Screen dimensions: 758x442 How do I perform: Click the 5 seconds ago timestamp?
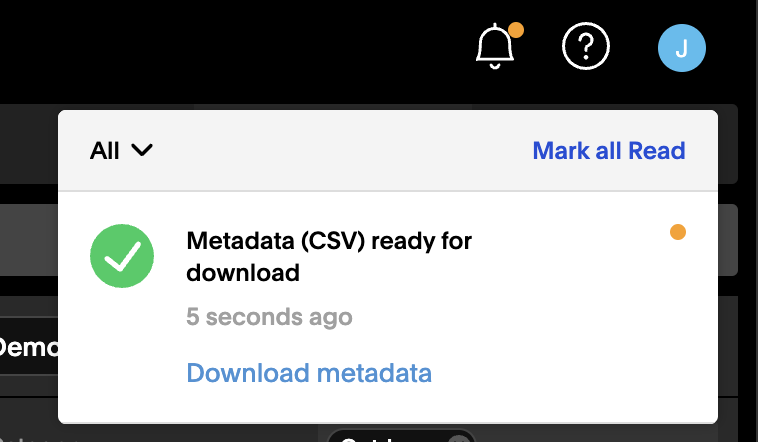point(269,317)
